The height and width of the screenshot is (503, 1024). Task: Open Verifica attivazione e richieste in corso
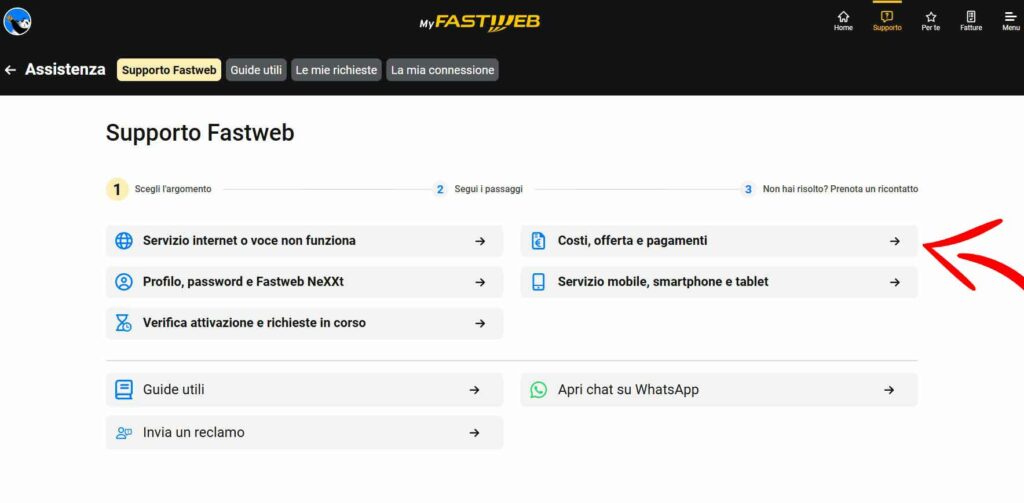(x=304, y=323)
